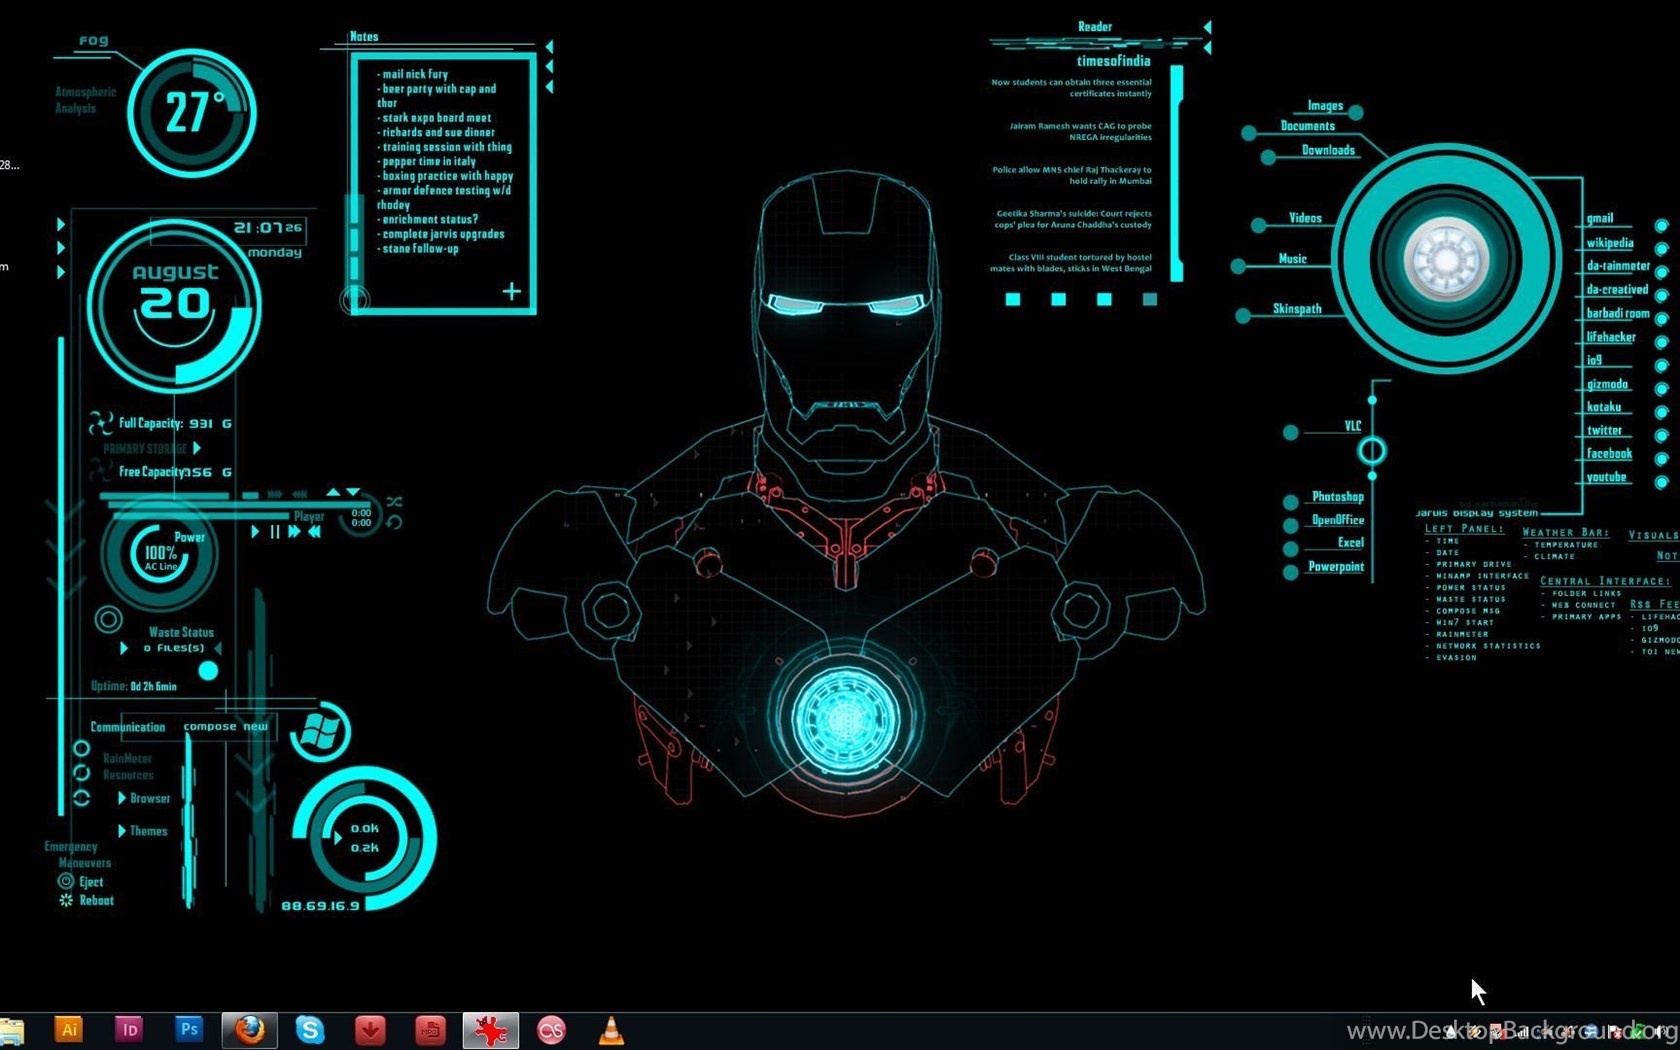Play the track in the Player widget
This screenshot has height=1050, width=1680.
tap(255, 532)
